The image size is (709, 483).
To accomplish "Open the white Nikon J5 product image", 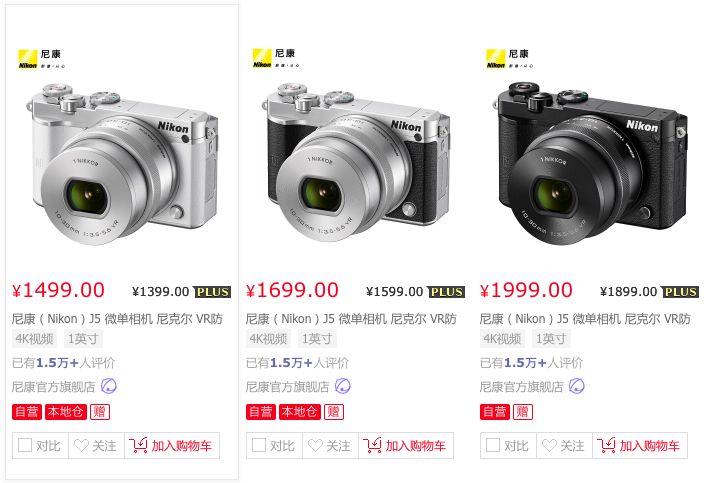I will tap(123, 163).
